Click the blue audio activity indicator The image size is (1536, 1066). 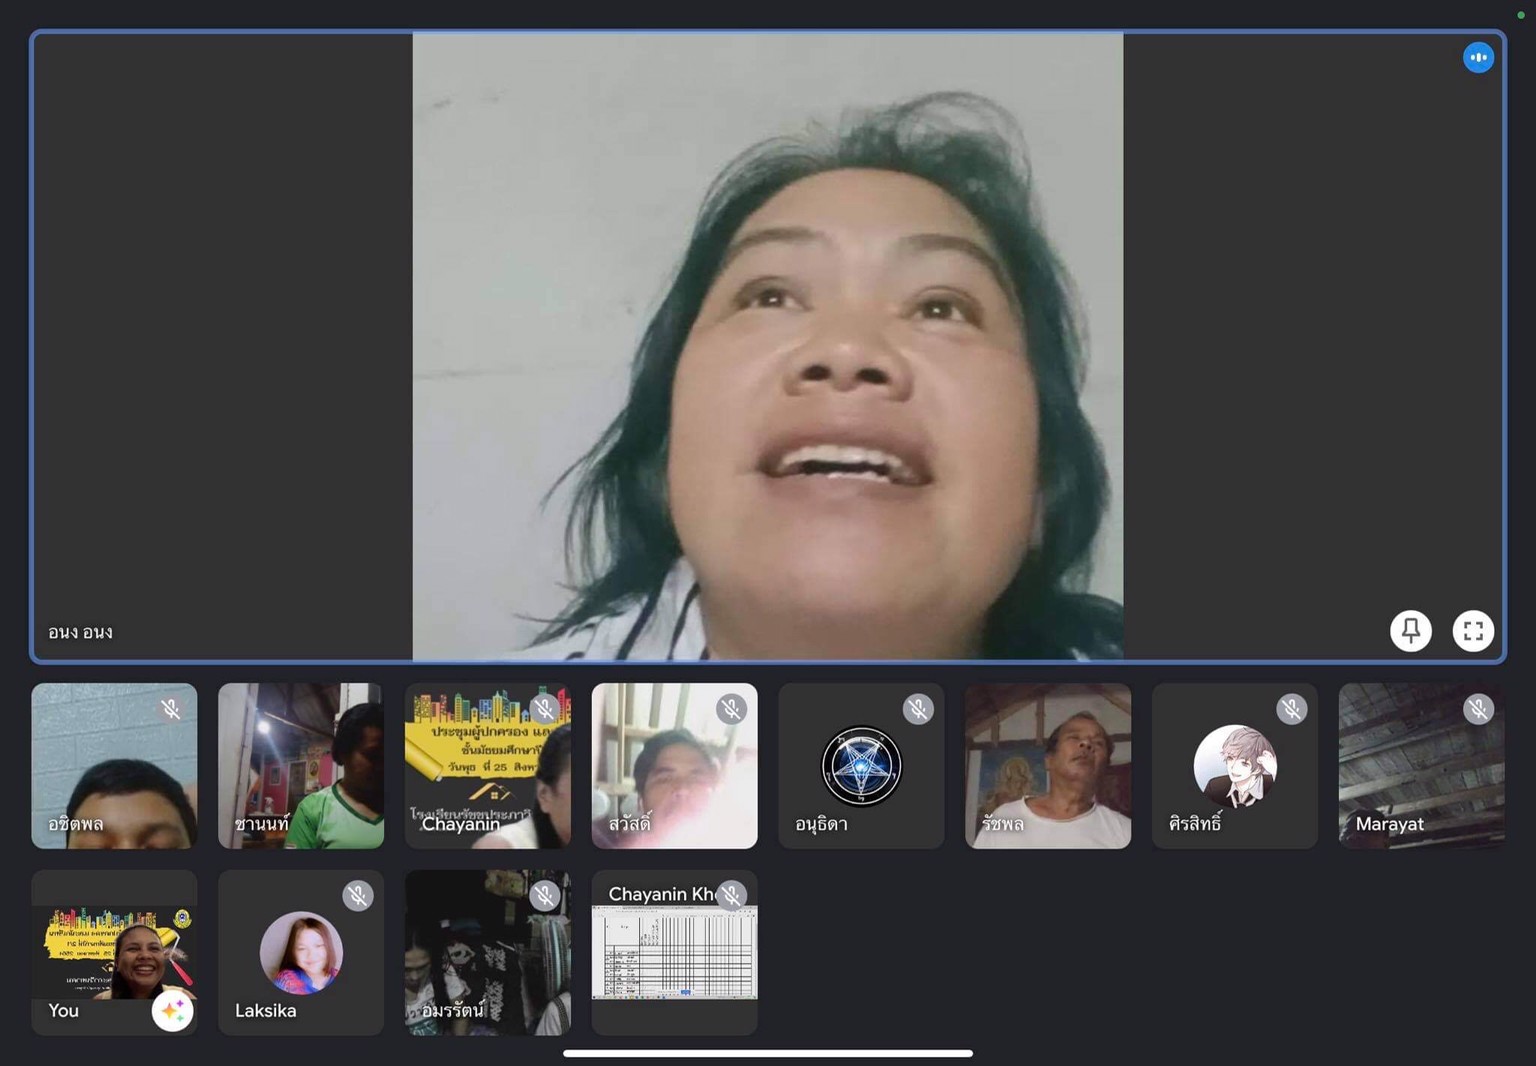point(1477,58)
